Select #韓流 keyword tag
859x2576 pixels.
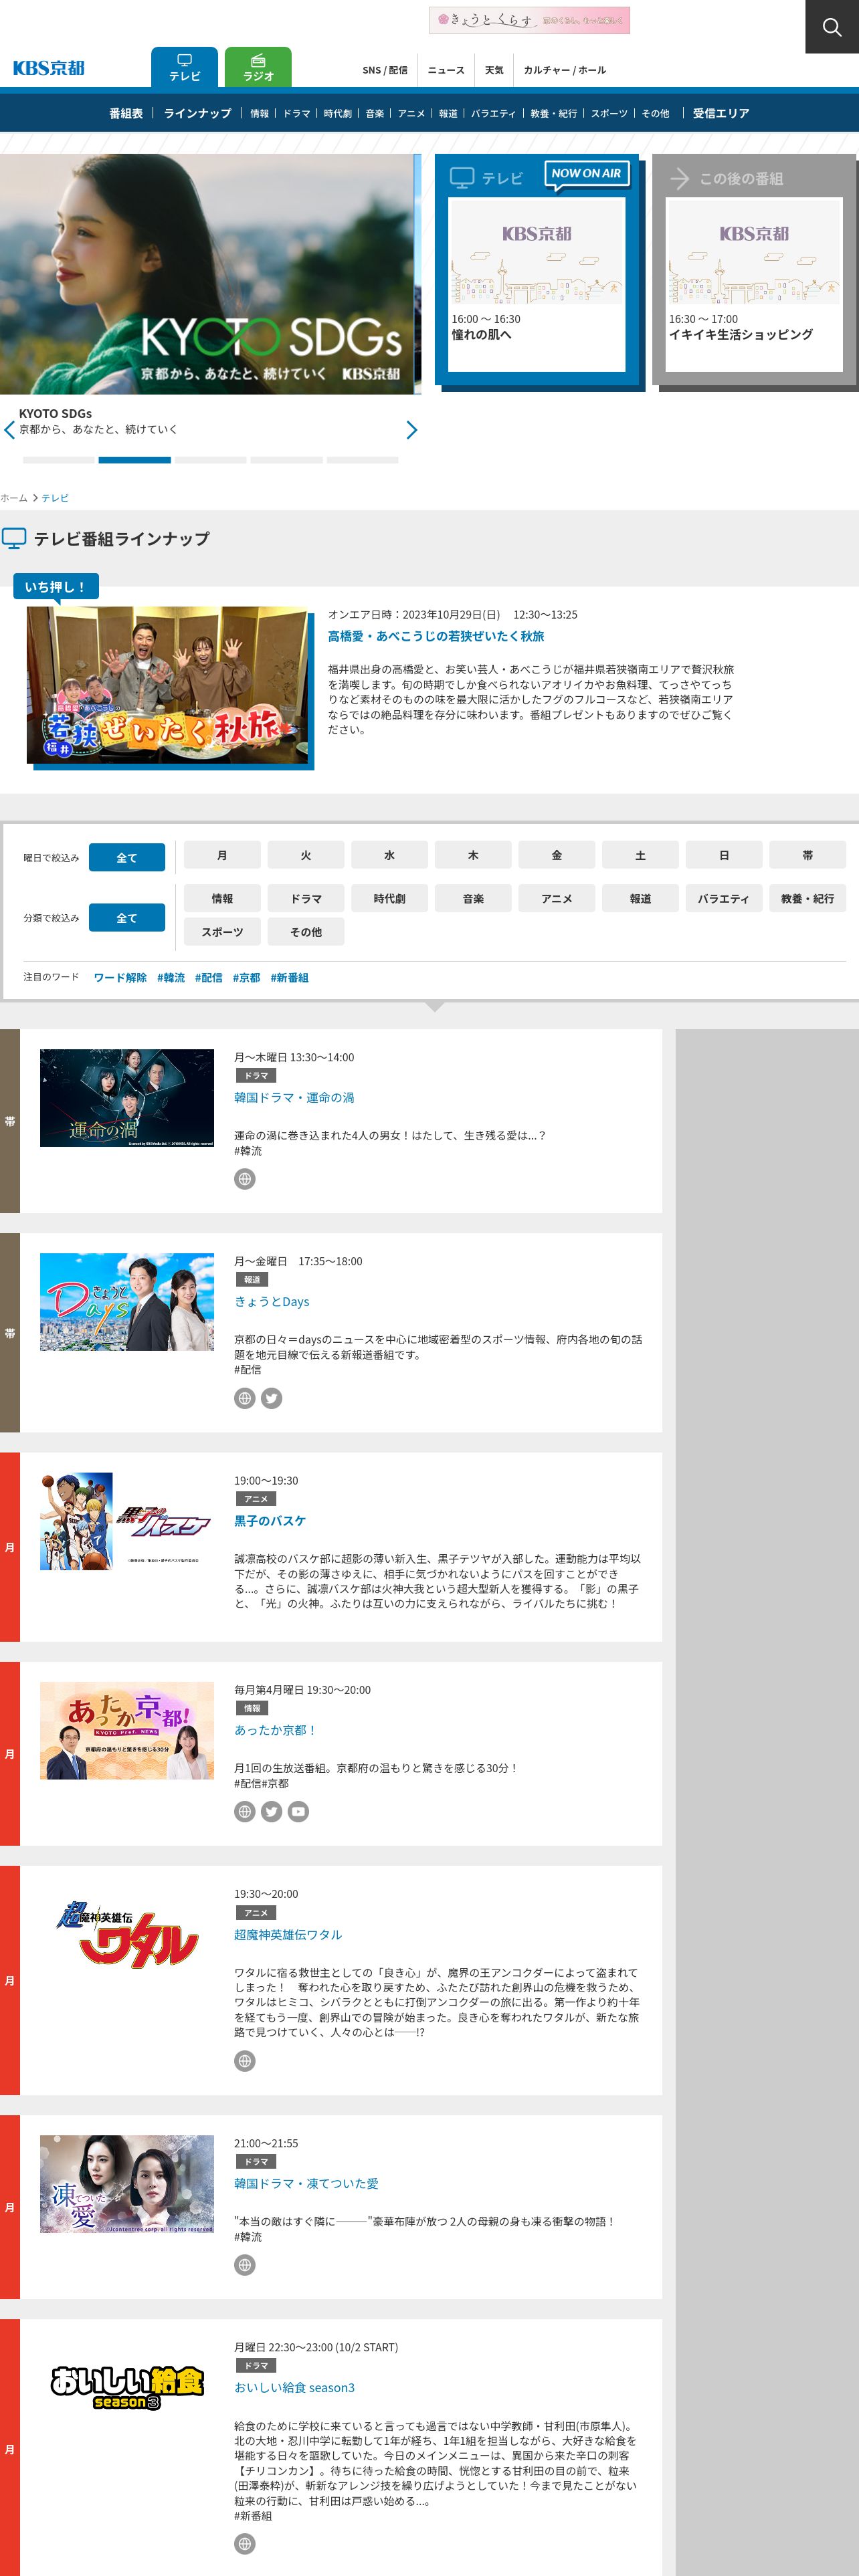click(171, 978)
